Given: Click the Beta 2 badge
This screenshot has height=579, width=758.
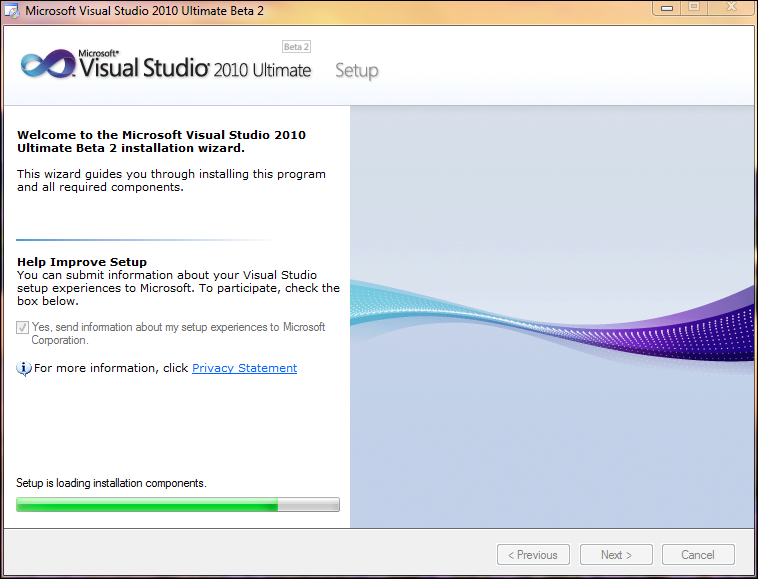Looking at the screenshot, I should [x=296, y=47].
